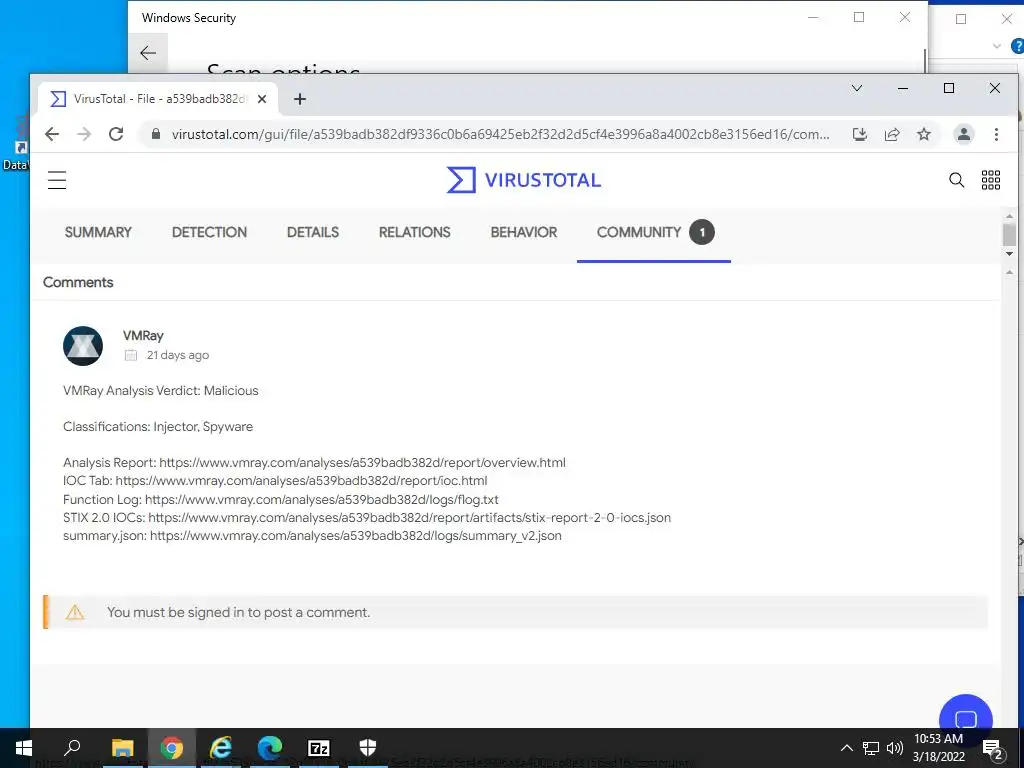Open taskbar search
Viewport: 1024px width, 768px height.
pos(72,748)
